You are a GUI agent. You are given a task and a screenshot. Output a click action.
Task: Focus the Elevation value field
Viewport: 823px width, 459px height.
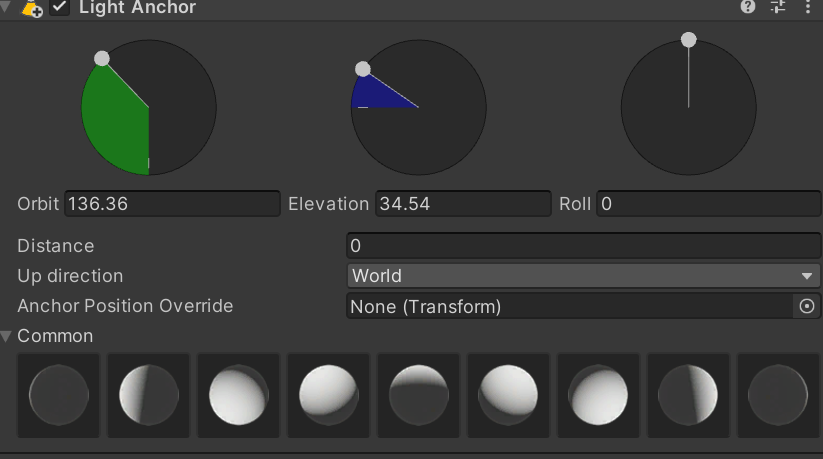coord(462,204)
